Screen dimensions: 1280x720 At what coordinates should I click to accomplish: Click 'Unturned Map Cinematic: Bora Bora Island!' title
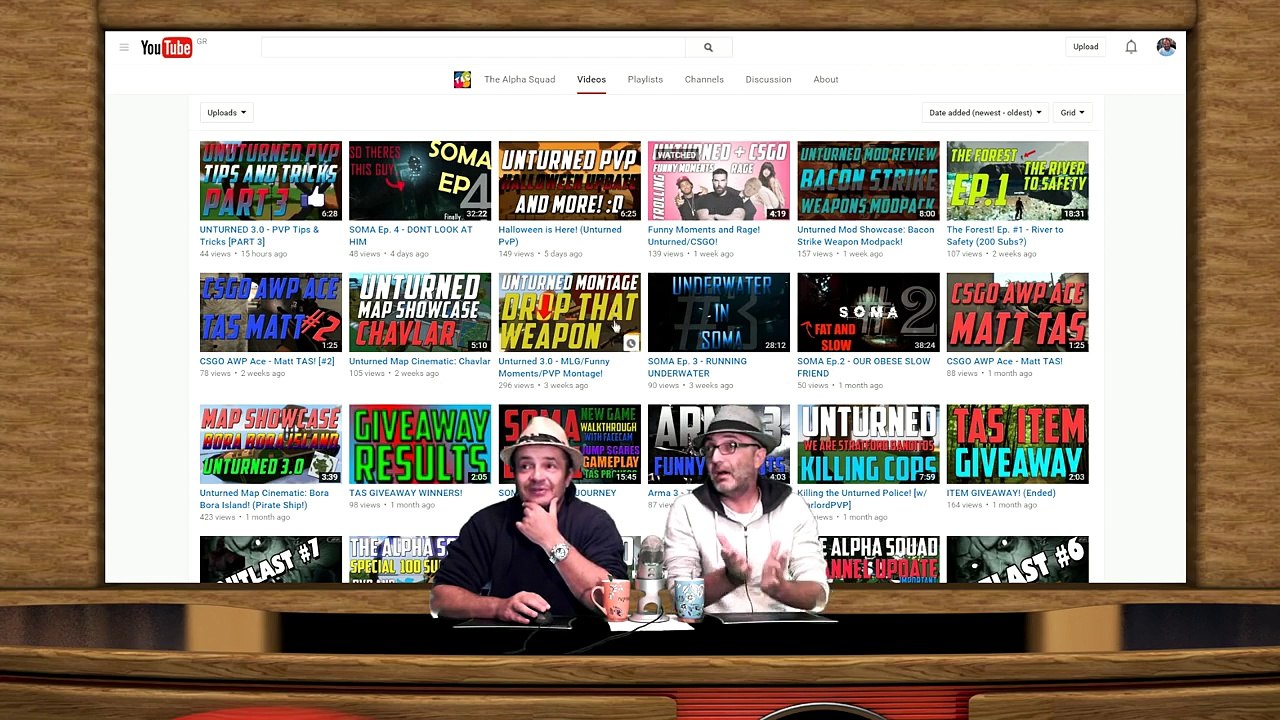click(x=264, y=499)
